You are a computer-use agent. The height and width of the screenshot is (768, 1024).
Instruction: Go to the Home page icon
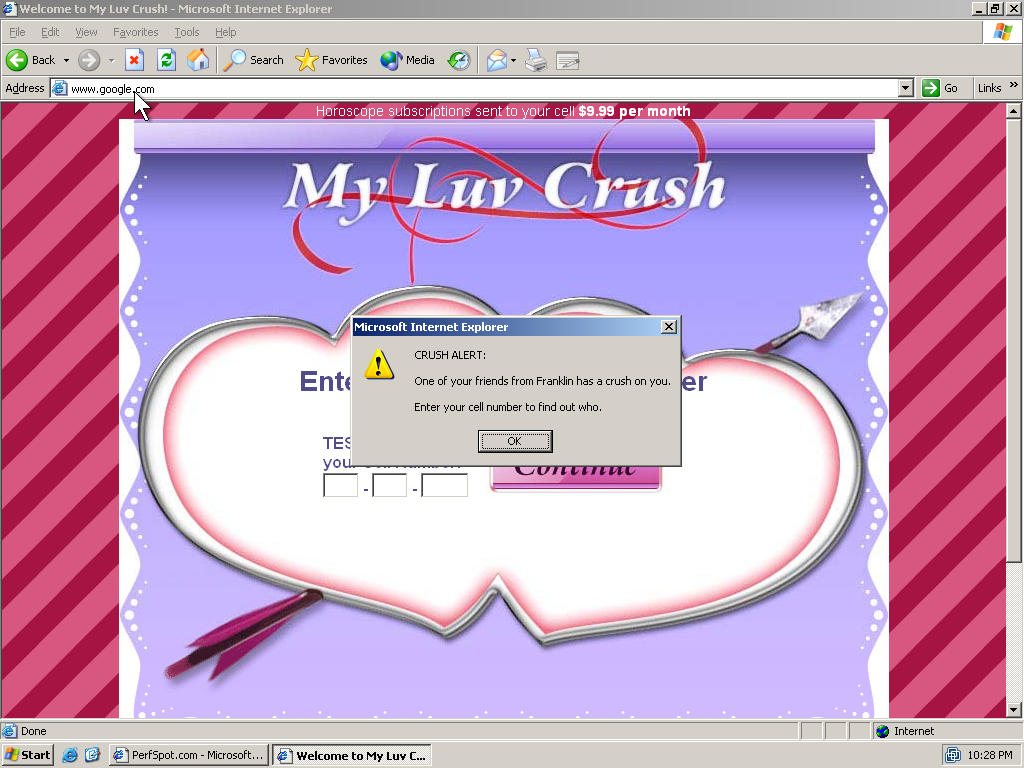click(198, 60)
